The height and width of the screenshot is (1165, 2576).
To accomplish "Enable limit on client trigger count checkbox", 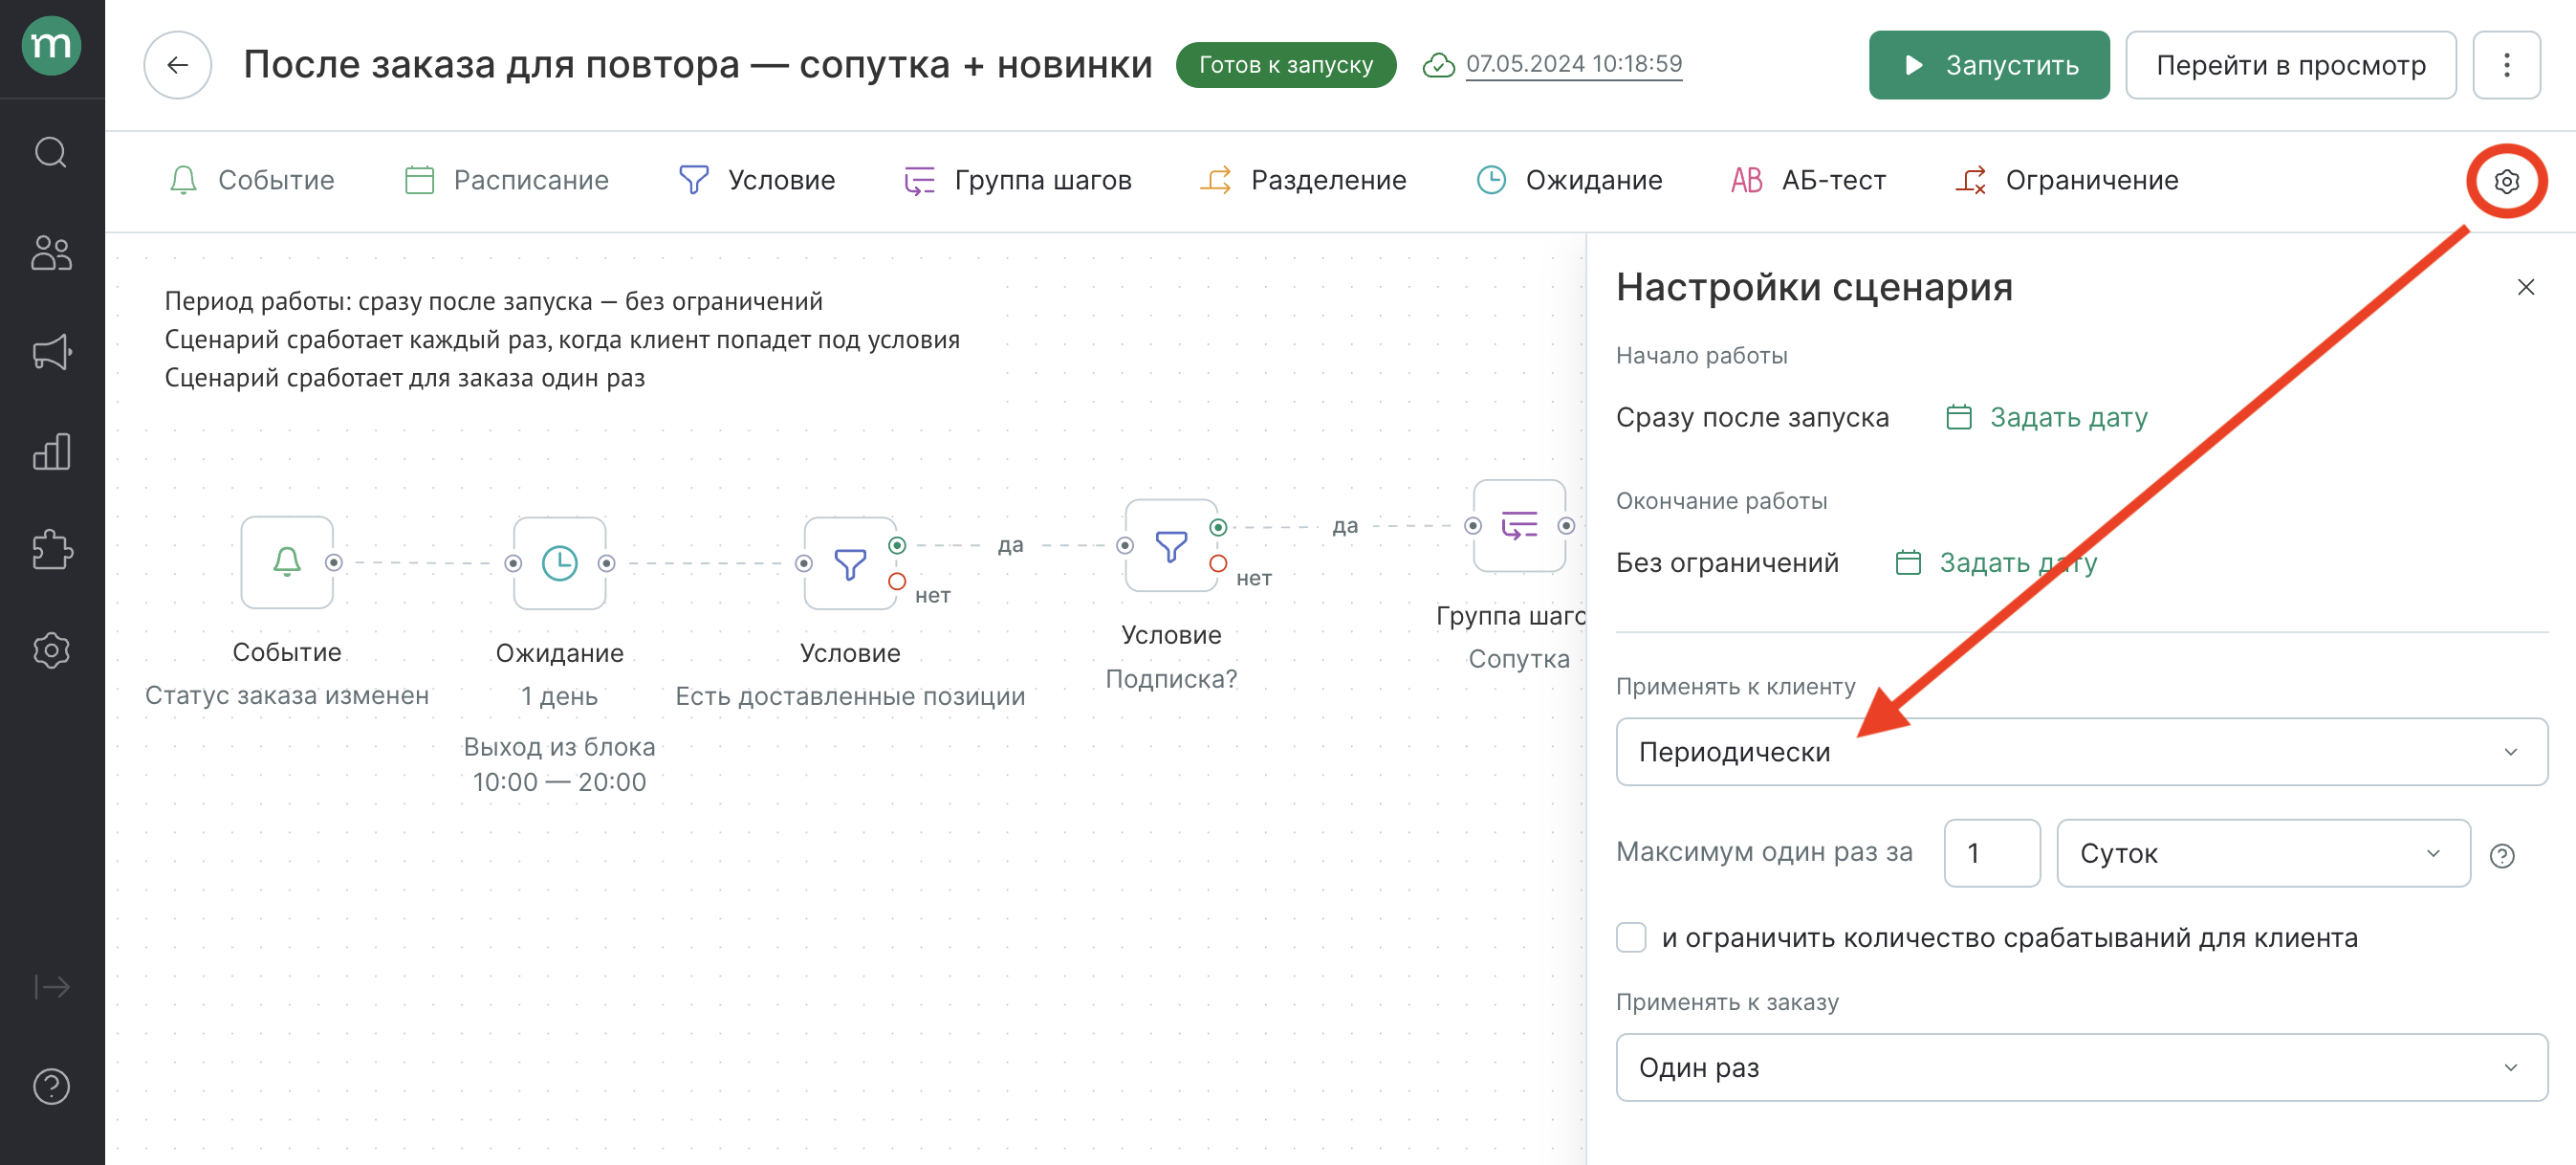I will [1631, 937].
